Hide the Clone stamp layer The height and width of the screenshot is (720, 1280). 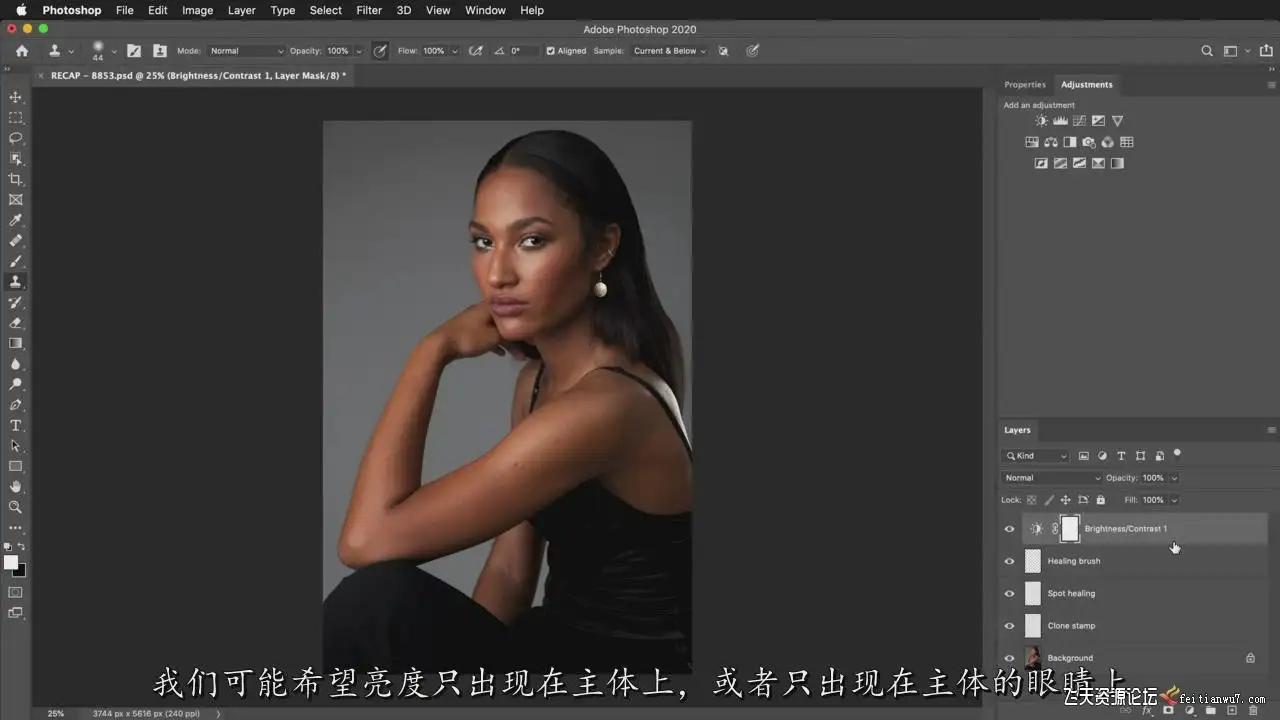1009,626
